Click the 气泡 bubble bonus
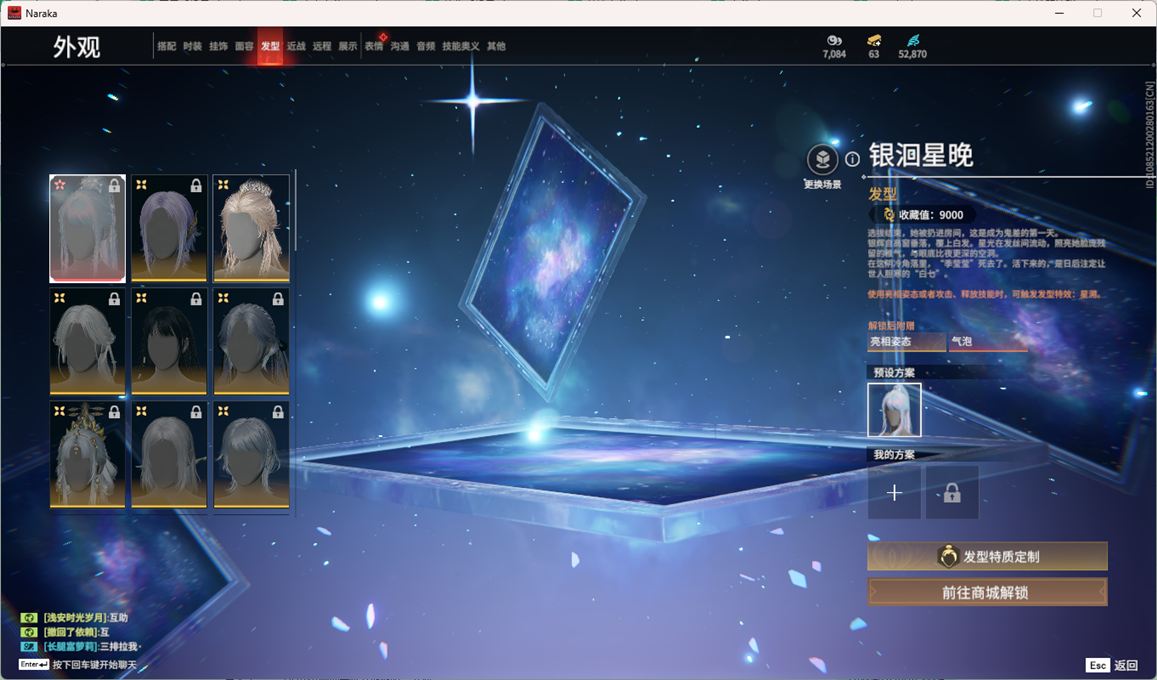 [x=987, y=341]
